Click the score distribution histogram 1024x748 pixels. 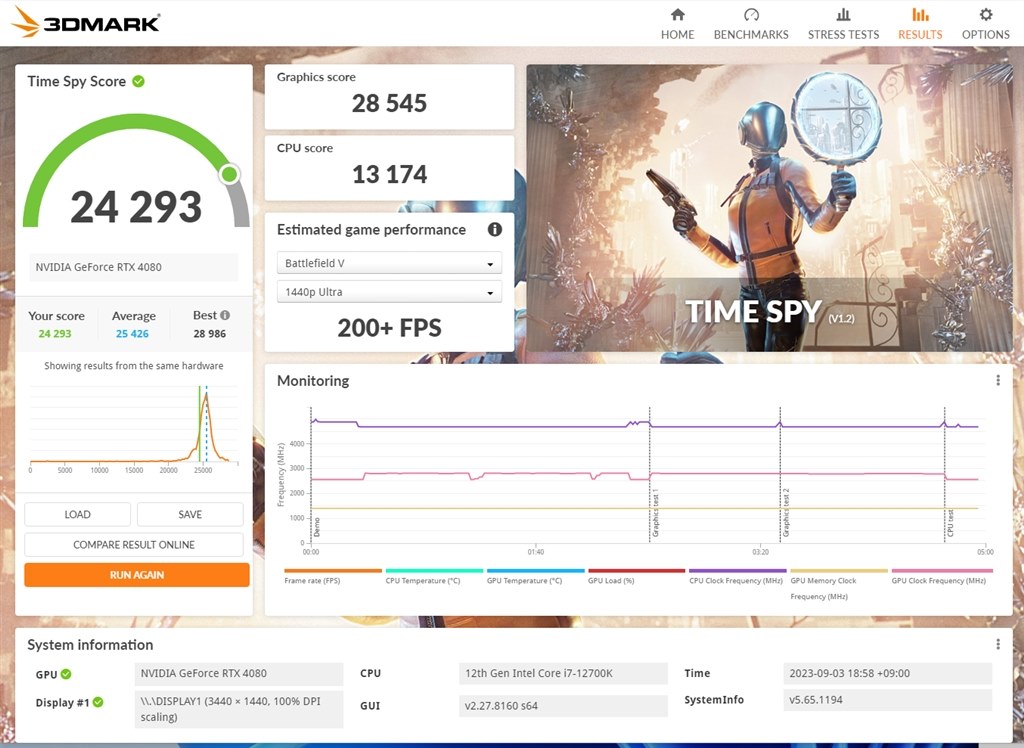134,428
